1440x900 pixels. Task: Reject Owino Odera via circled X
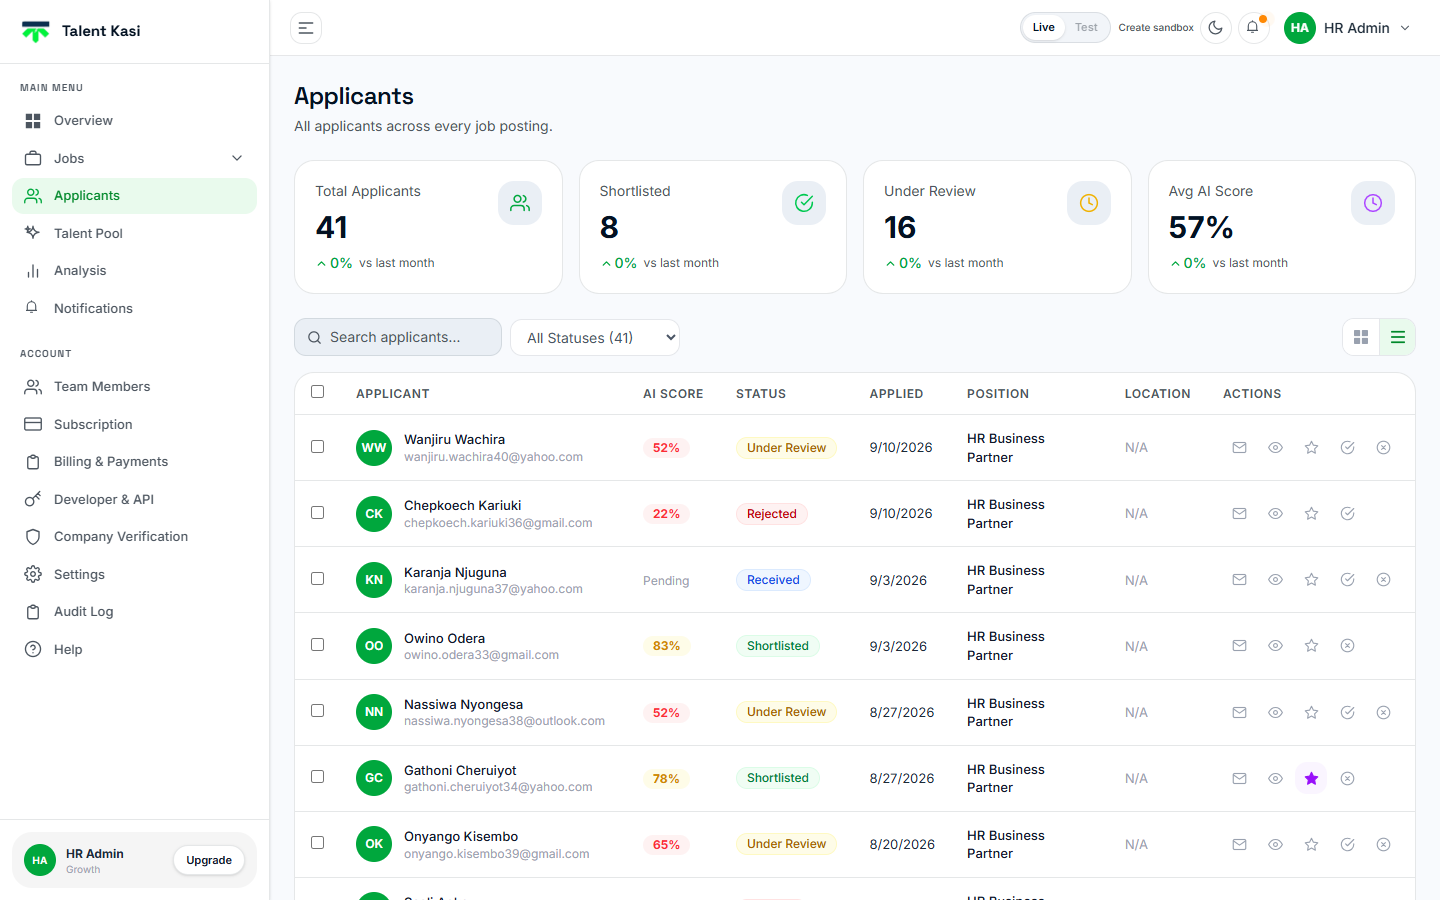pyautogui.click(x=1347, y=646)
